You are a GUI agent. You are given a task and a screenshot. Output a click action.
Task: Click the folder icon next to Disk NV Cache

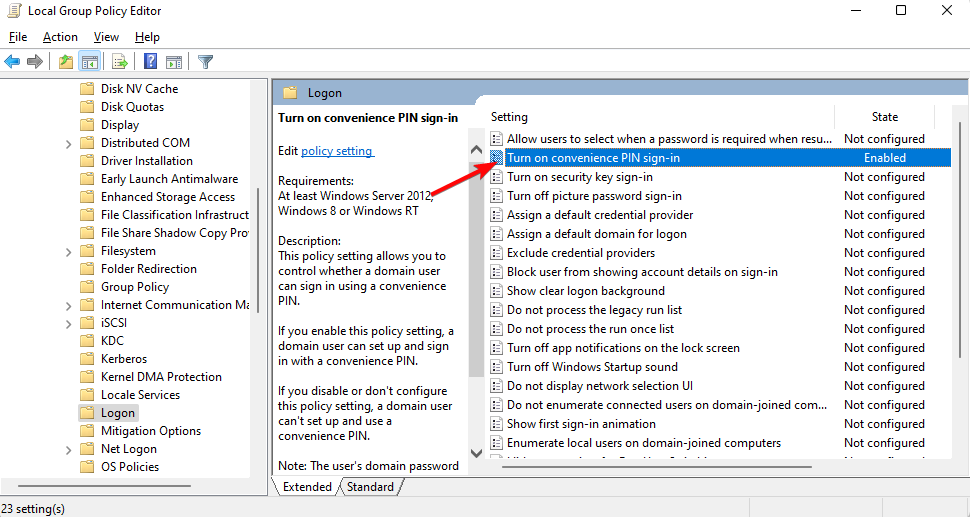pos(87,88)
